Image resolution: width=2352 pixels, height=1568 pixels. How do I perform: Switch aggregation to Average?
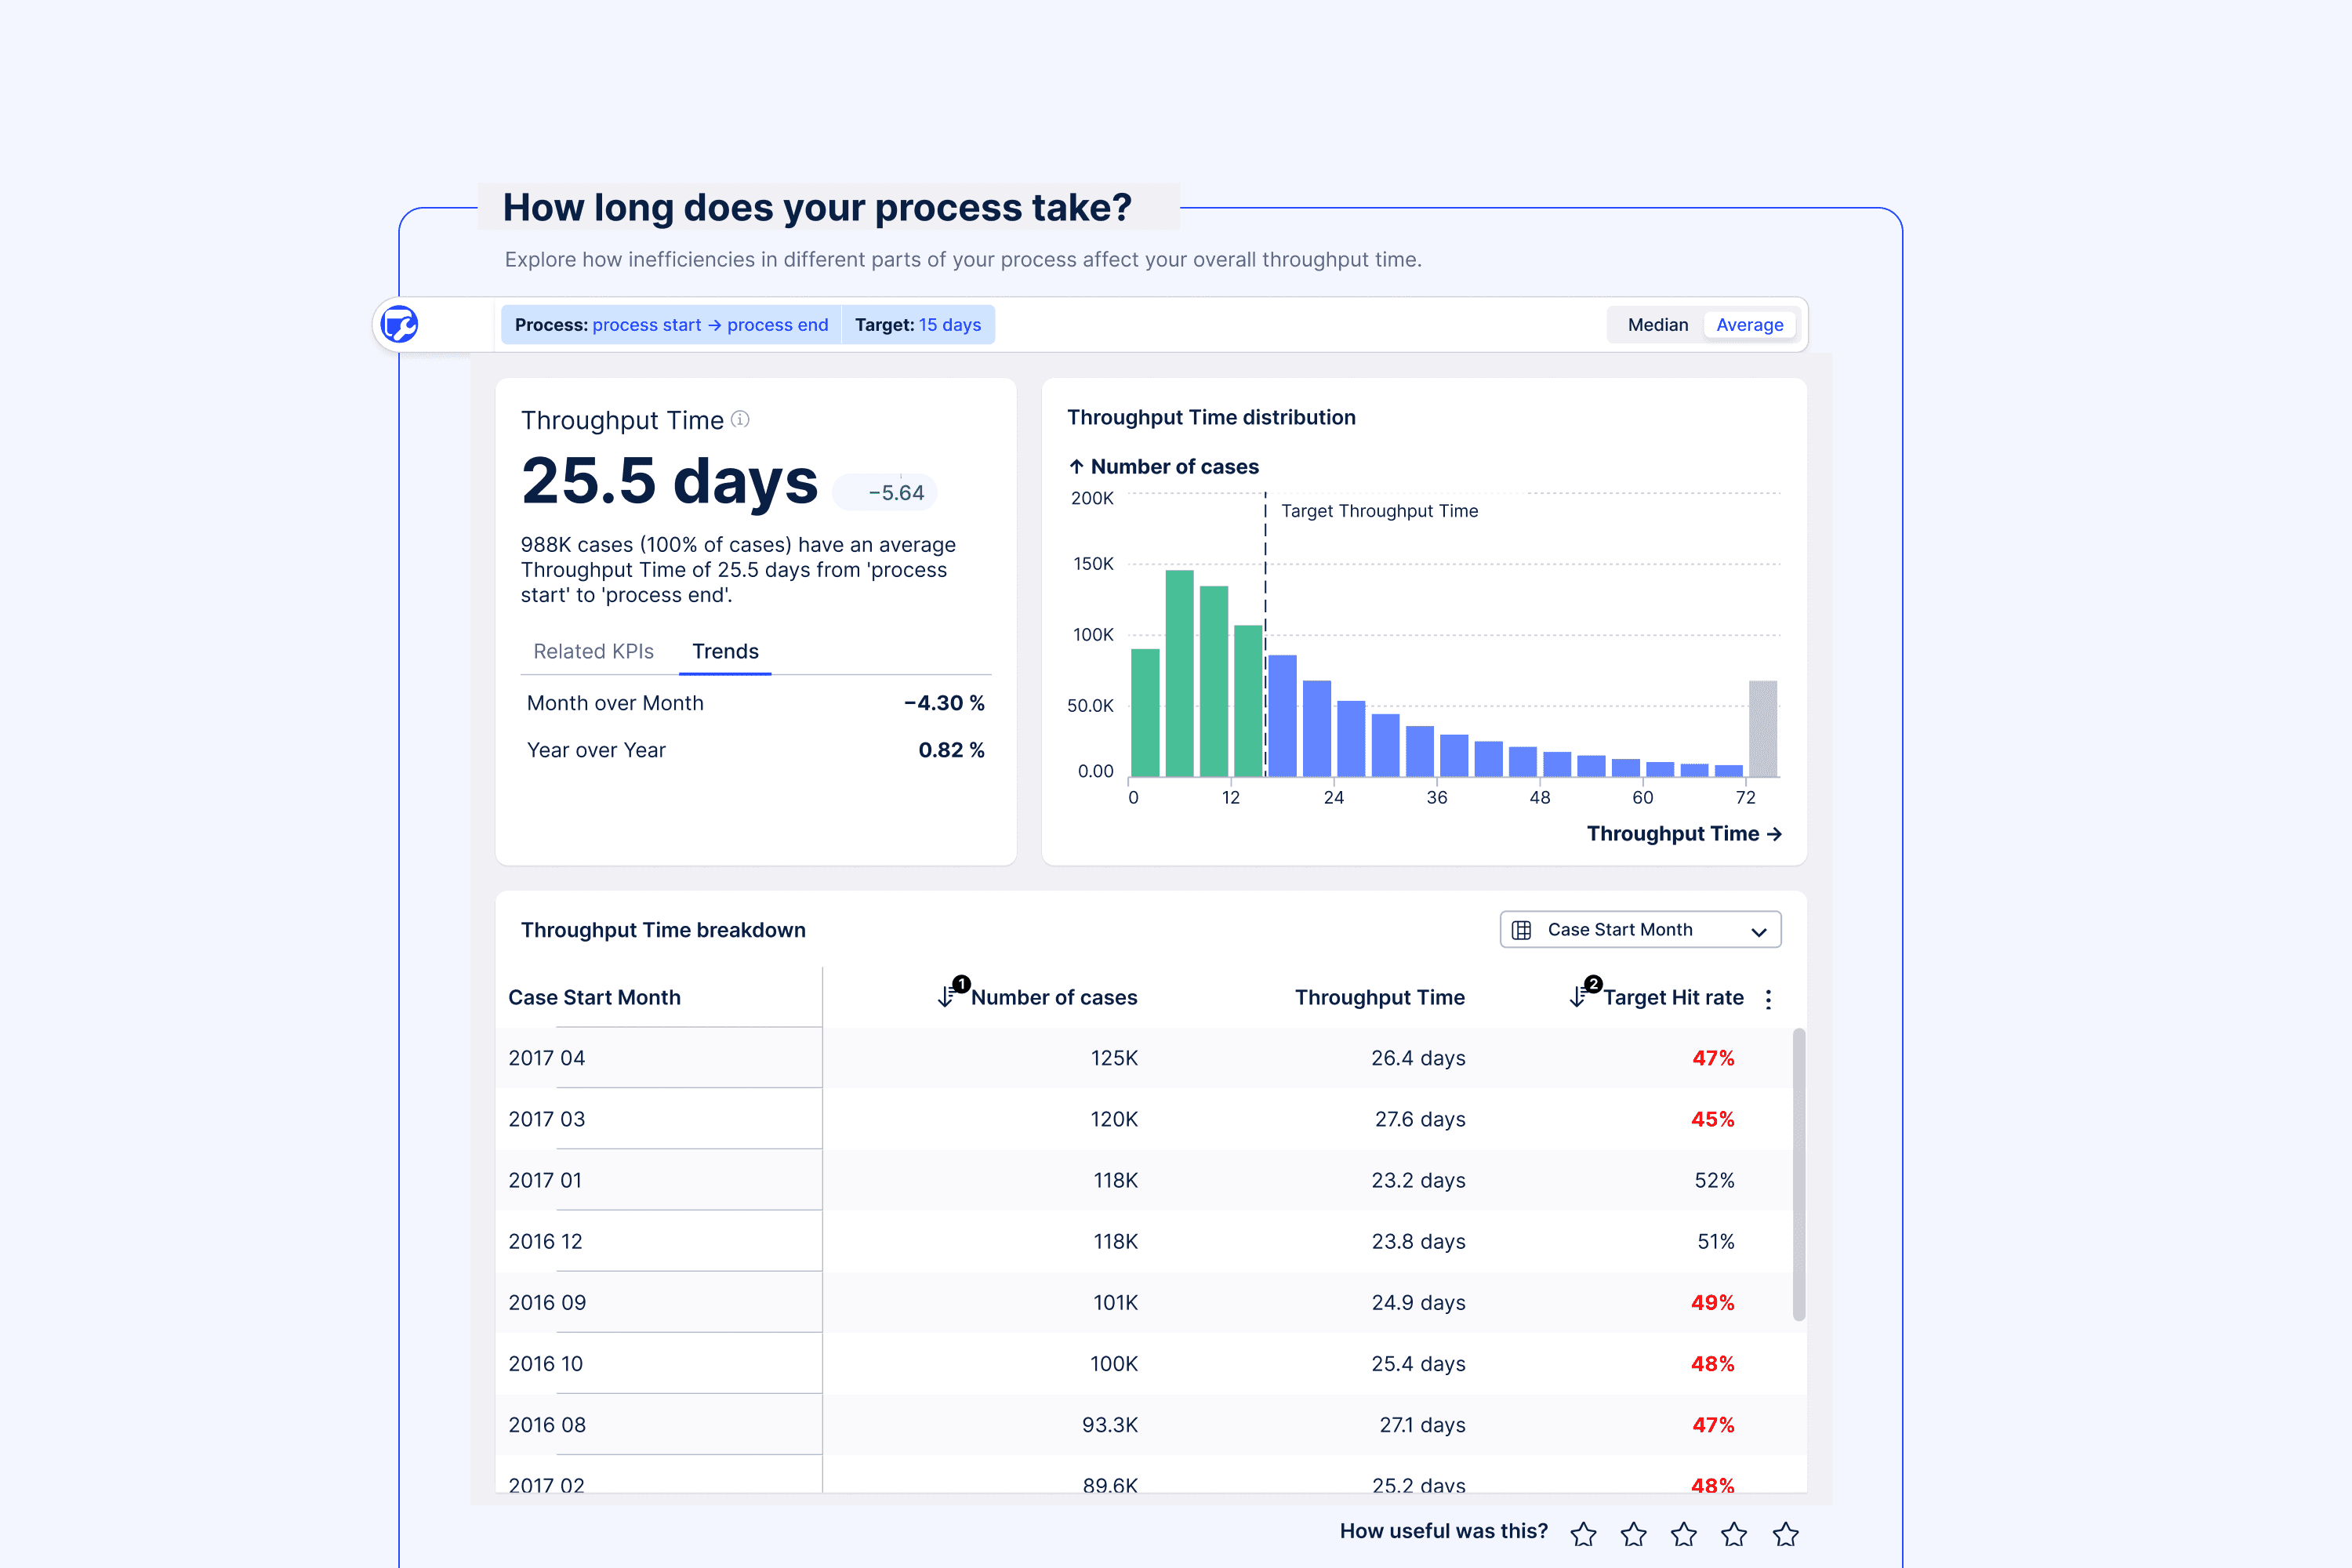click(1750, 325)
